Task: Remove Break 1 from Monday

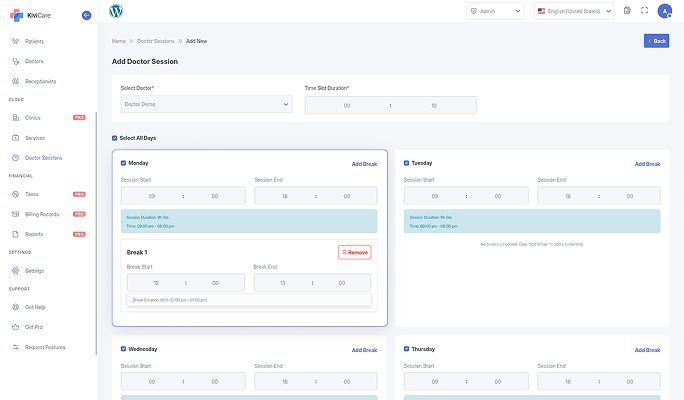Action: click(355, 252)
